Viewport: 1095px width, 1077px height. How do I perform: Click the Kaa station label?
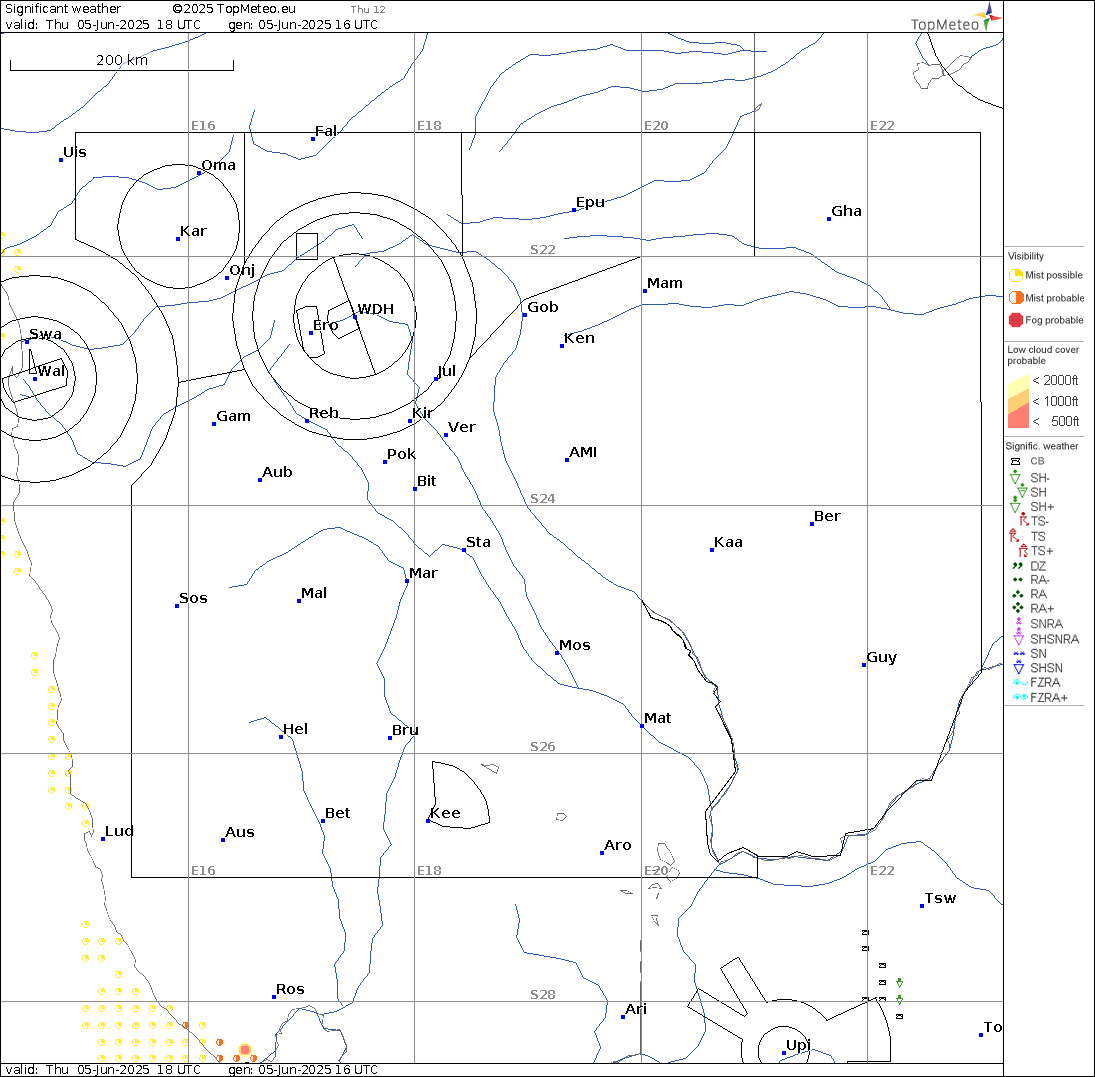coord(728,542)
